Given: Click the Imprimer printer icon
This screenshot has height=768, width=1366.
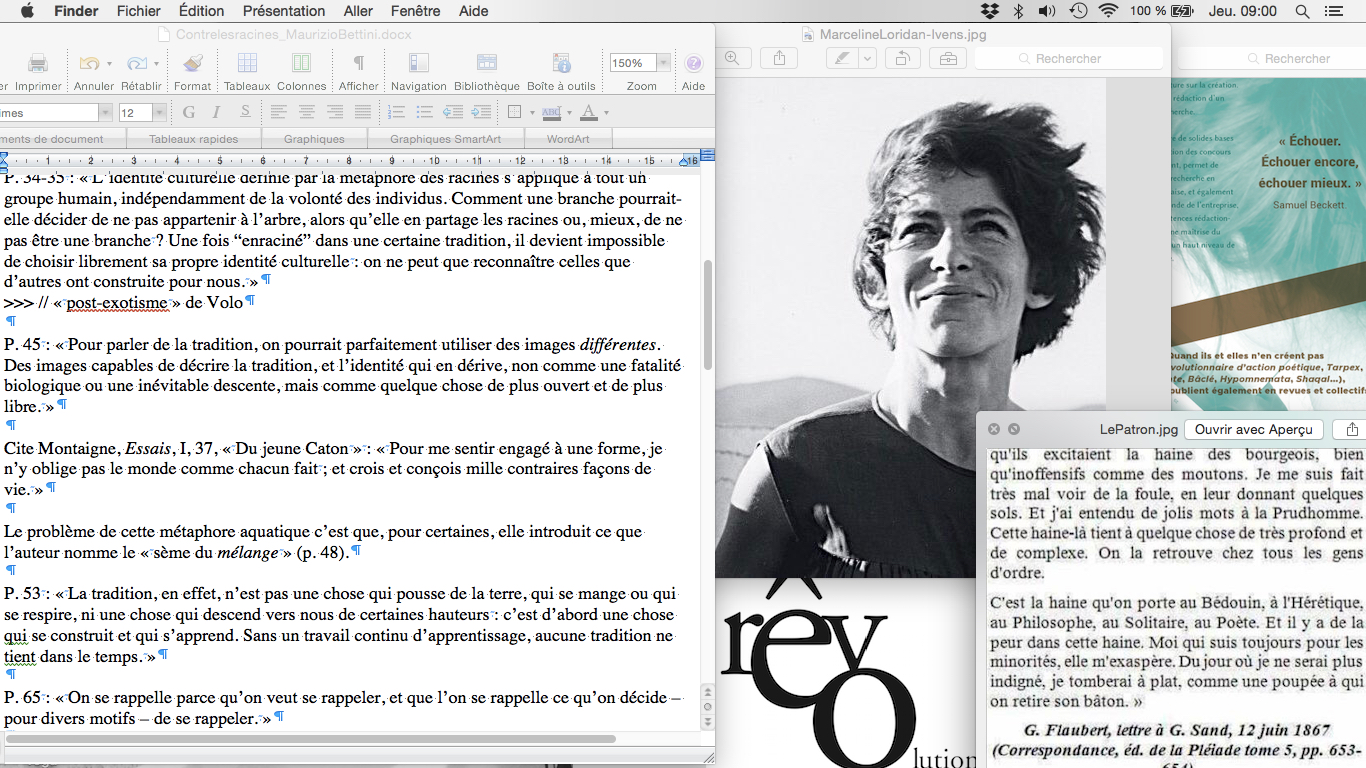Looking at the screenshot, I should 38,65.
